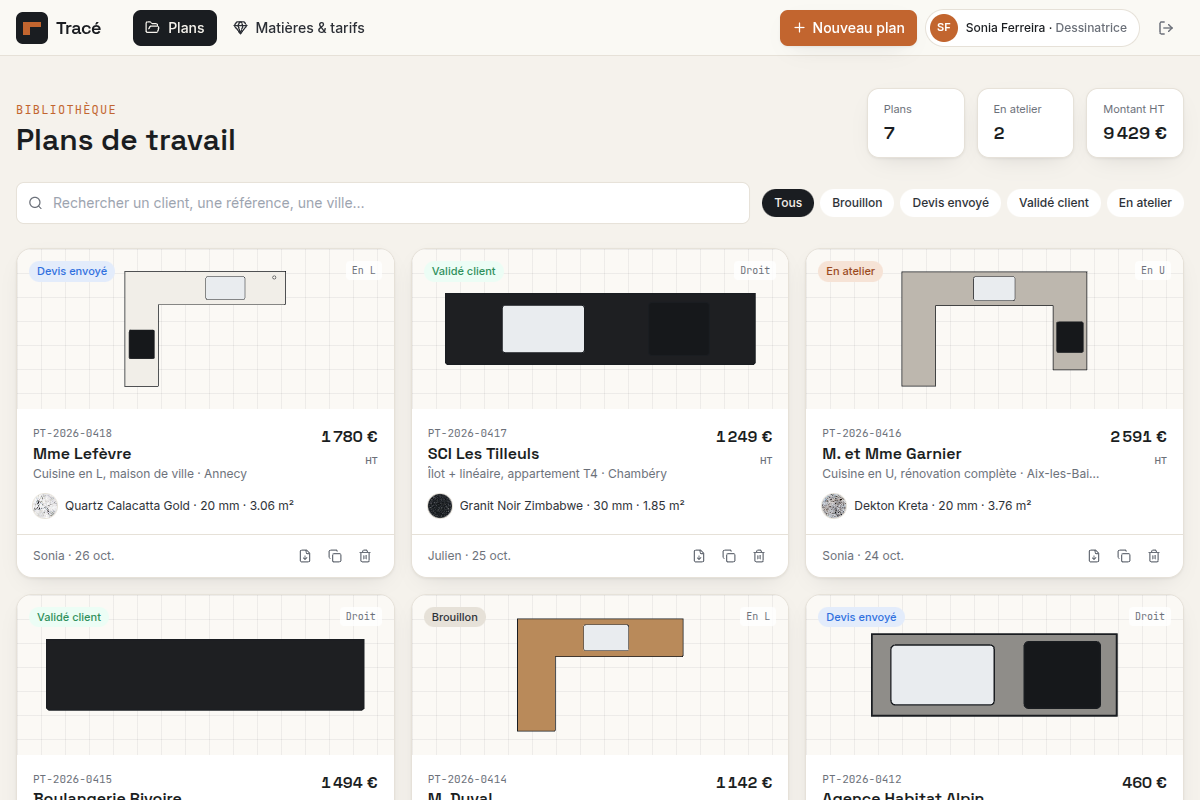
Task: Click the price 2 591 €
Action: click(1139, 437)
